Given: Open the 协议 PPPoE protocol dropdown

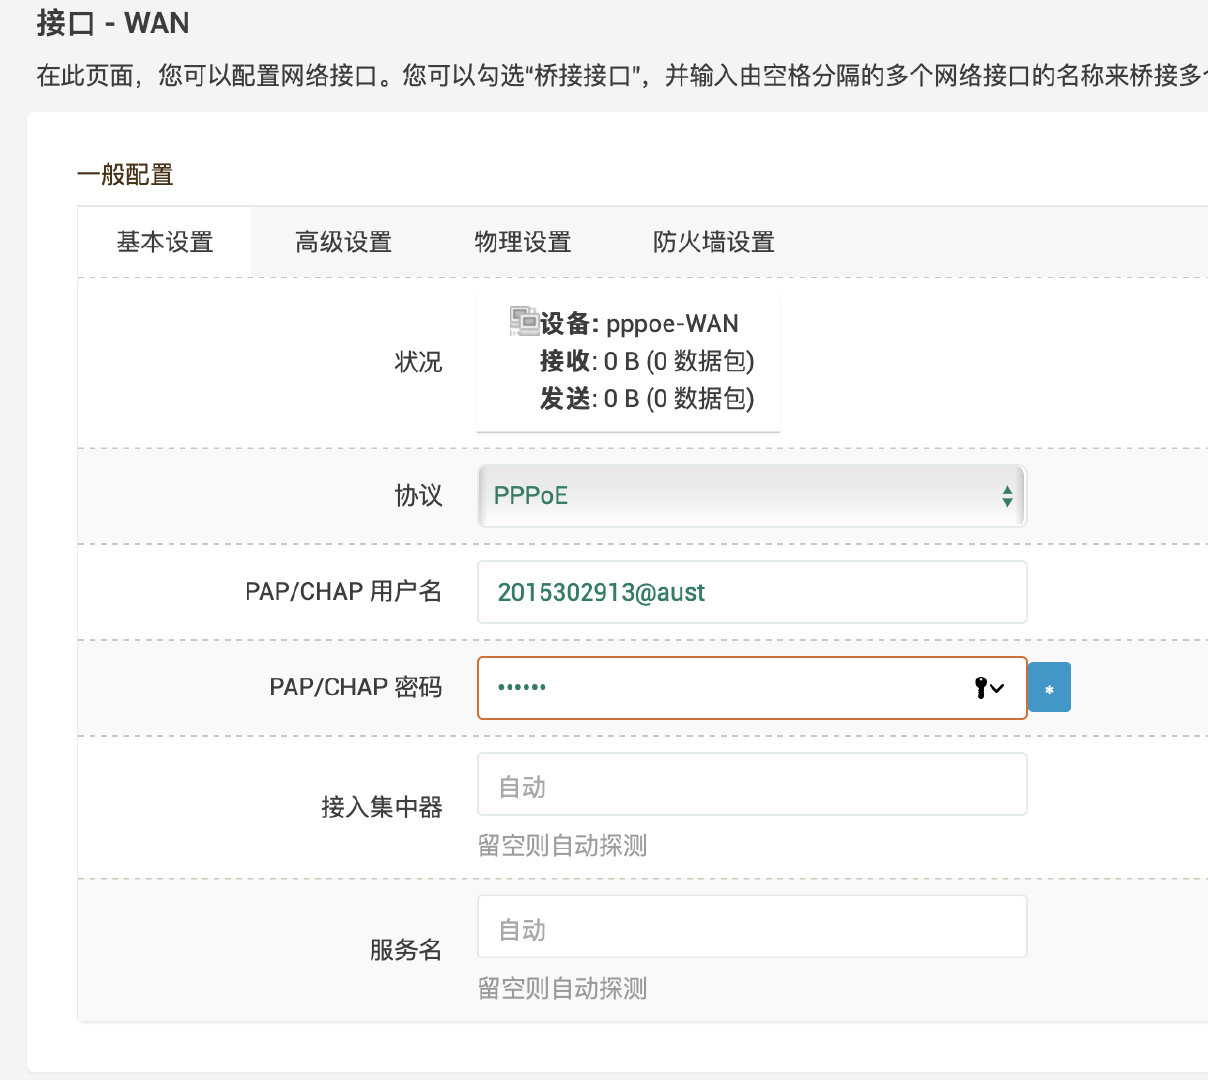Looking at the screenshot, I should point(752,496).
